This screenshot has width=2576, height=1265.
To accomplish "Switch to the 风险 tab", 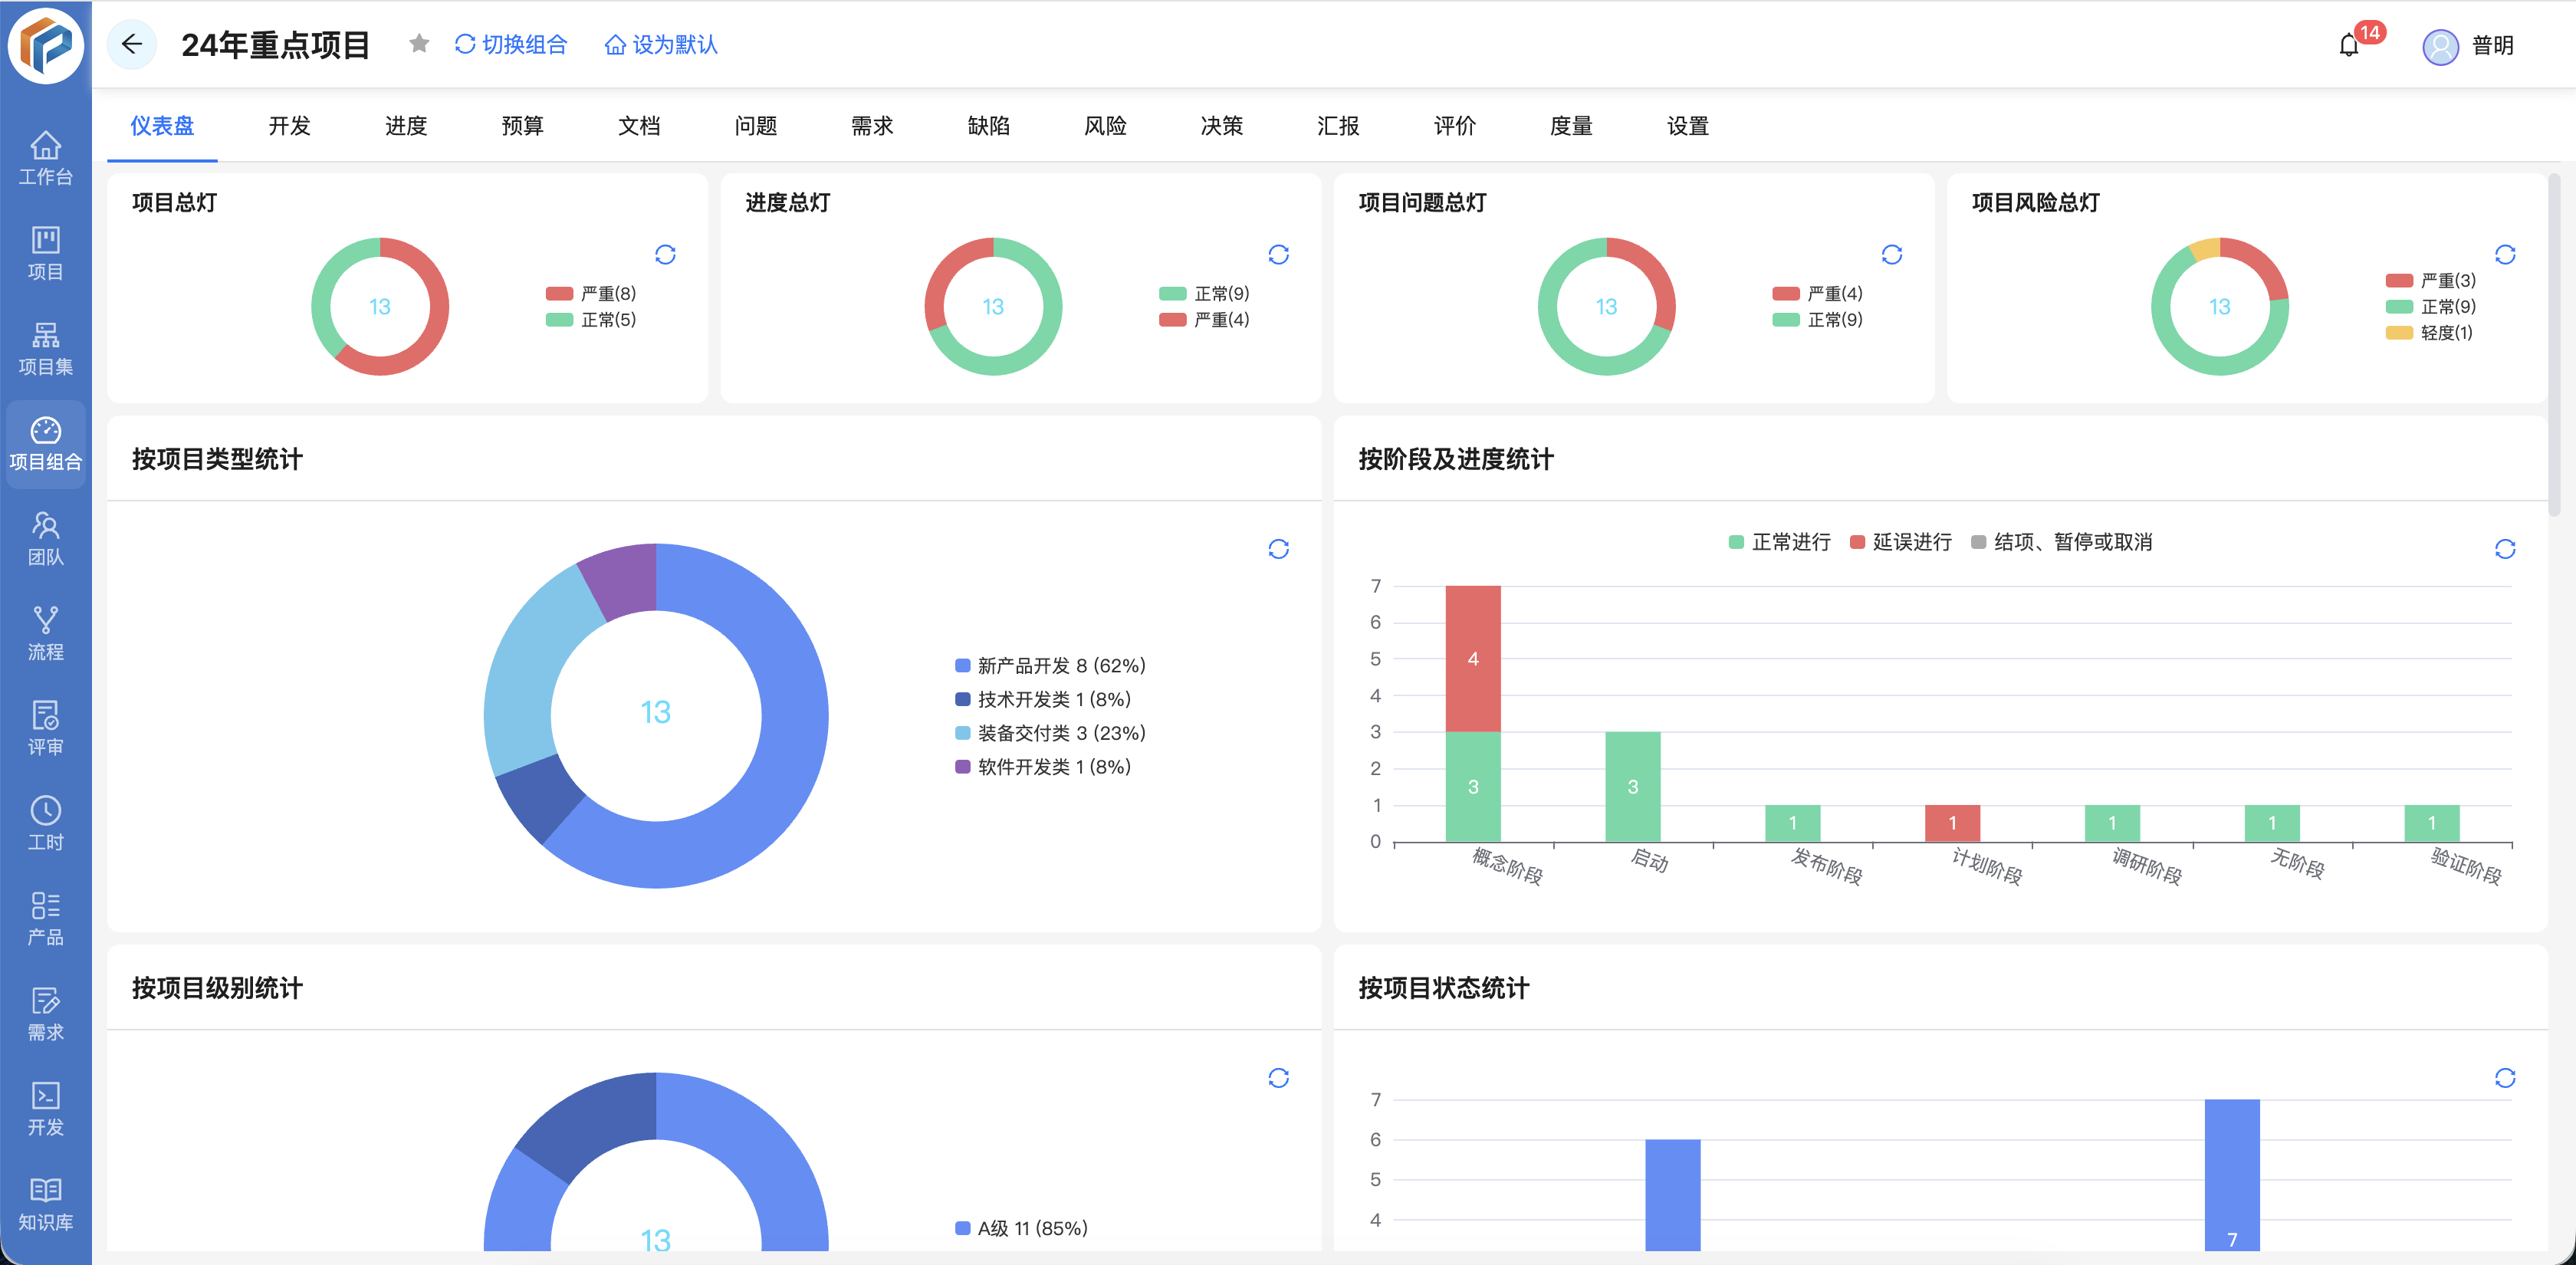I will [1105, 126].
